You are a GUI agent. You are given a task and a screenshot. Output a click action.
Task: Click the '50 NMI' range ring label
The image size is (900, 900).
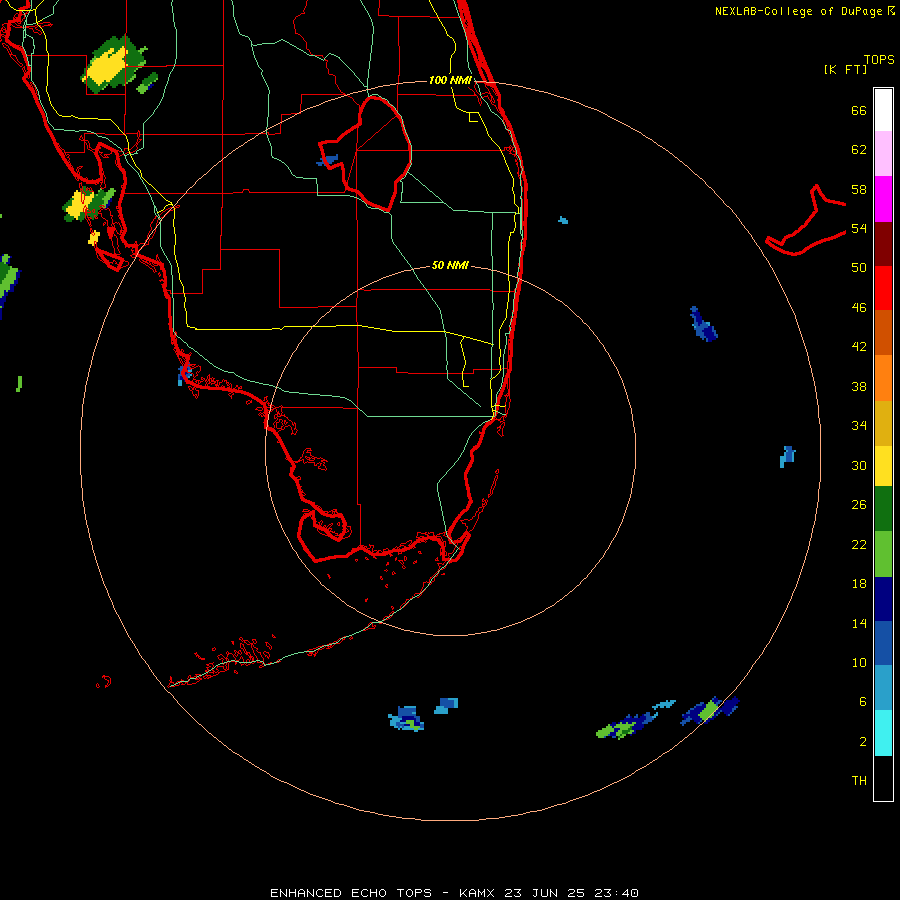click(x=450, y=265)
